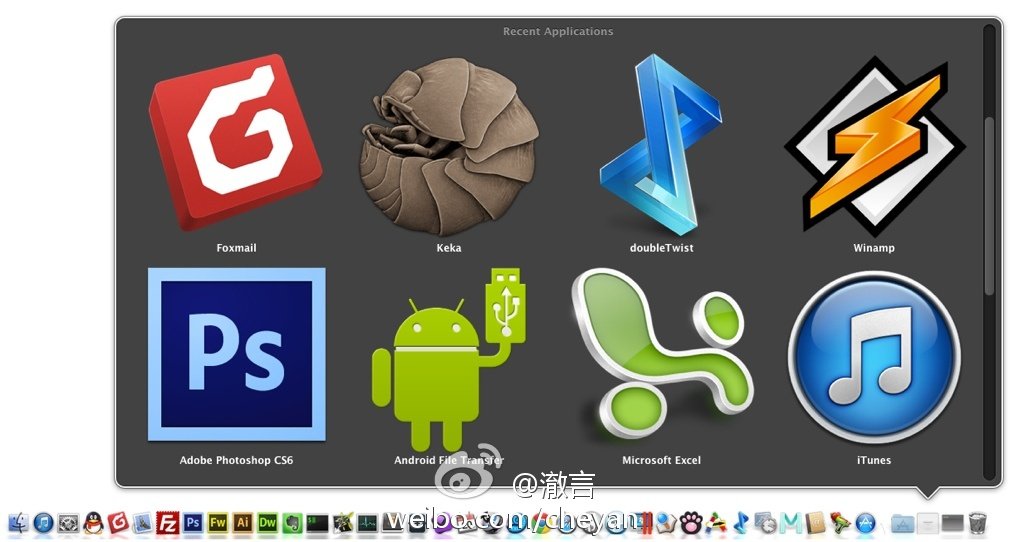Launch FileZilla from the Dock
The height and width of the screenshot is (542, 1024).
(168, 522)
